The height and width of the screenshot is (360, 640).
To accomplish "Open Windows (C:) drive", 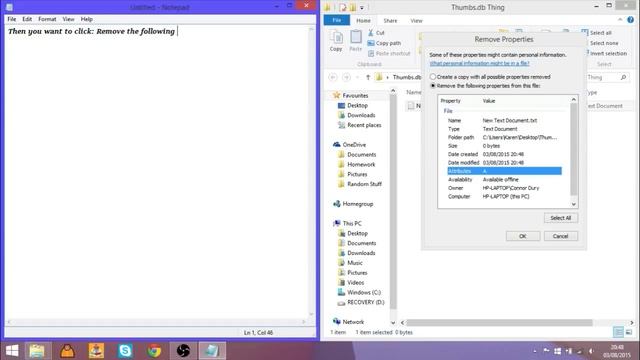I will pos(364,292).
